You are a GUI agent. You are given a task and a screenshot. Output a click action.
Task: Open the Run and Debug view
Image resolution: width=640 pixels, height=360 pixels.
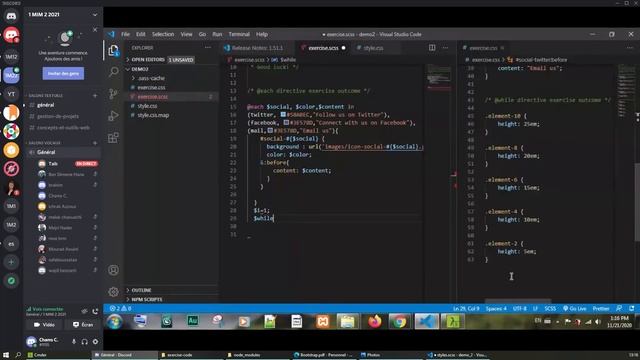113,116
